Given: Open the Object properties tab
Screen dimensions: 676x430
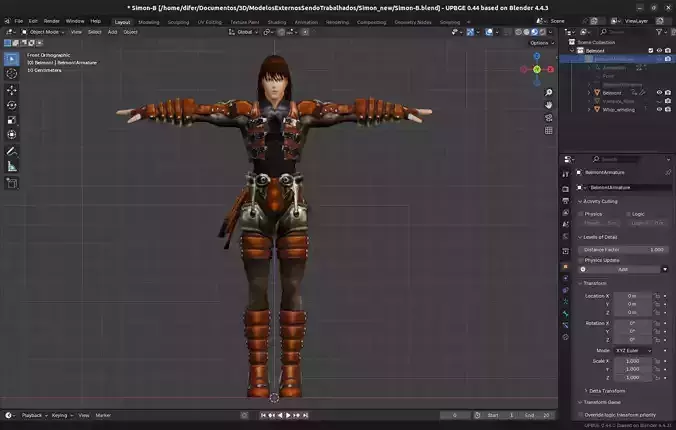Looking at the screenshot, I should pyautogui.click(x=566, y=267).
